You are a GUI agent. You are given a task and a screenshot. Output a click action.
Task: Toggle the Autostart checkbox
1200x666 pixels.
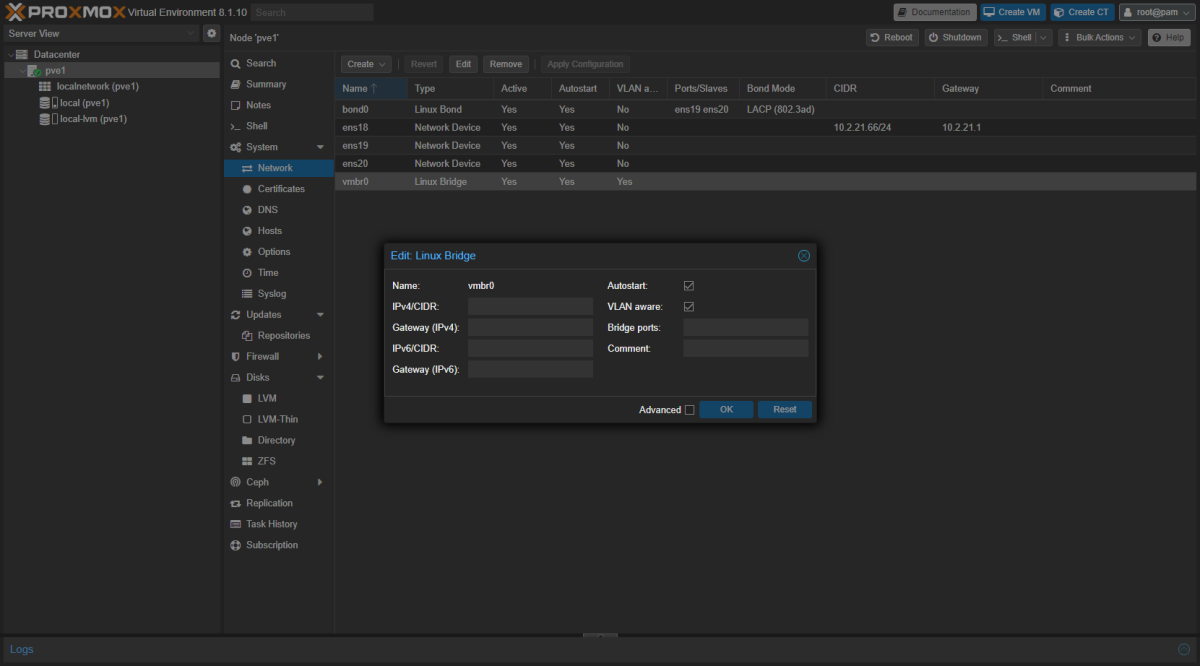pyautogui.click(x=689, y=286)
